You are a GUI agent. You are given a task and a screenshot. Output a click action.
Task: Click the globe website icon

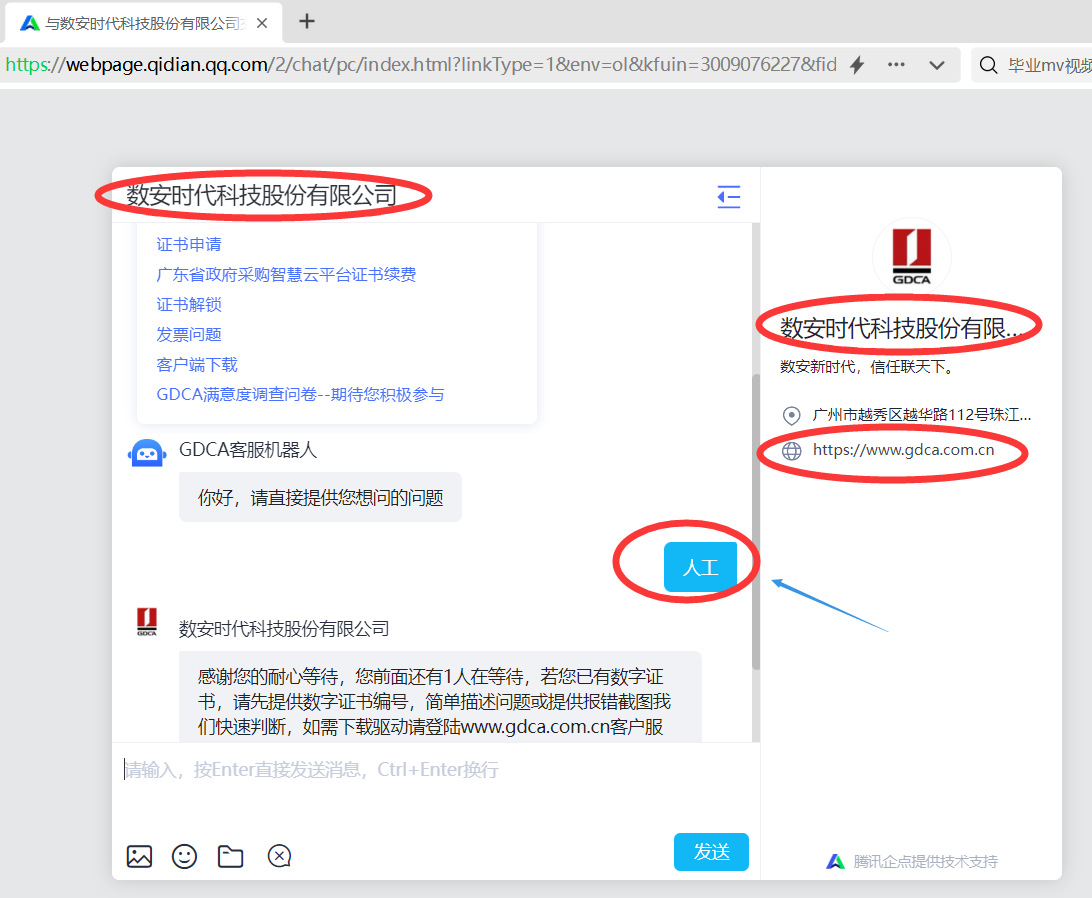(791, 451)
